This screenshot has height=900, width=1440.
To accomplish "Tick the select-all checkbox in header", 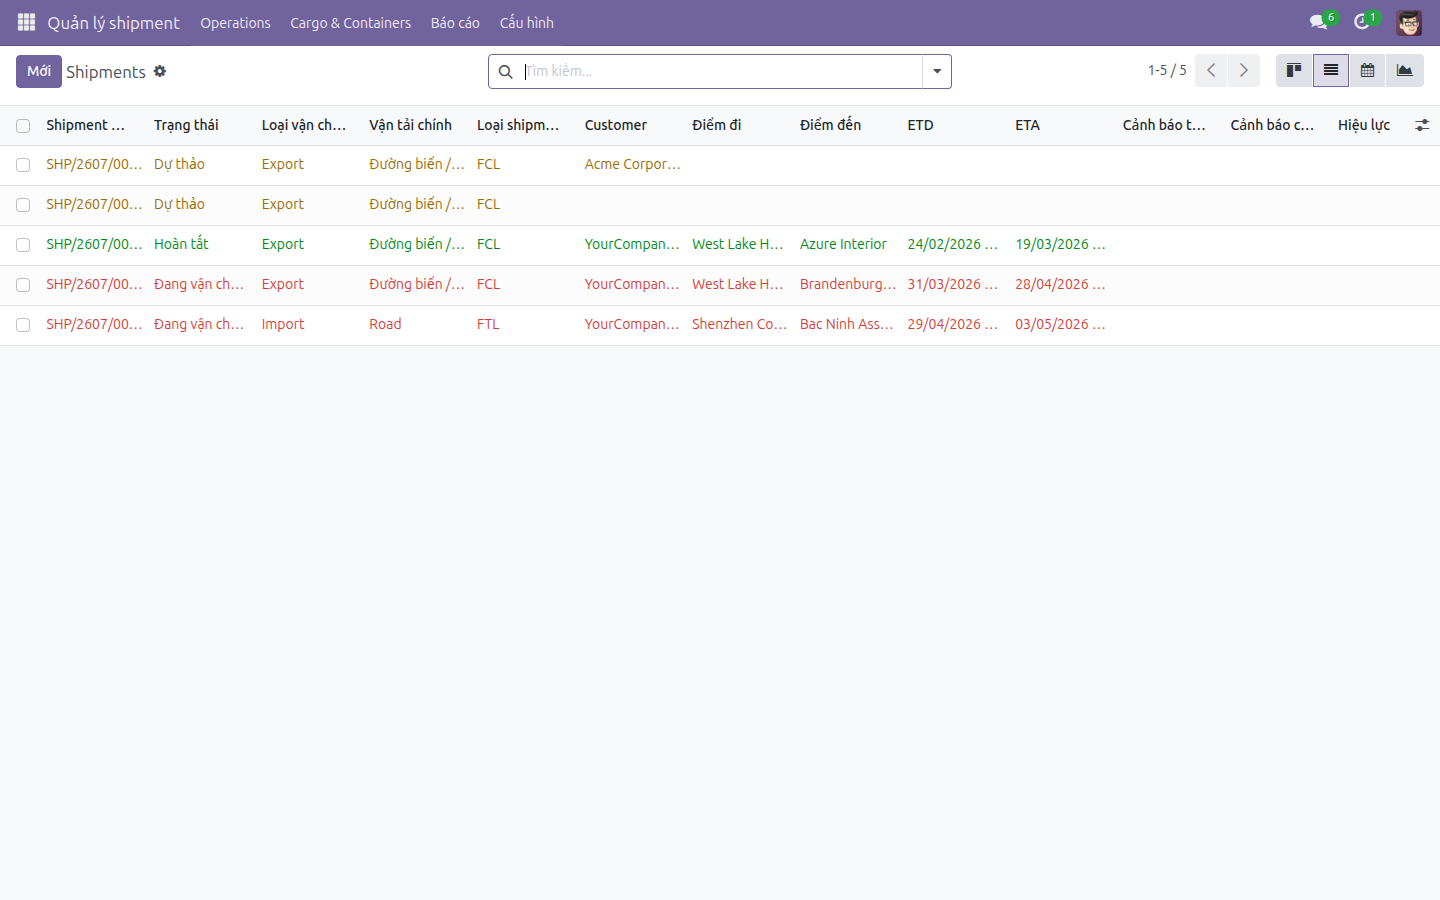I will (x=23, y=126).
